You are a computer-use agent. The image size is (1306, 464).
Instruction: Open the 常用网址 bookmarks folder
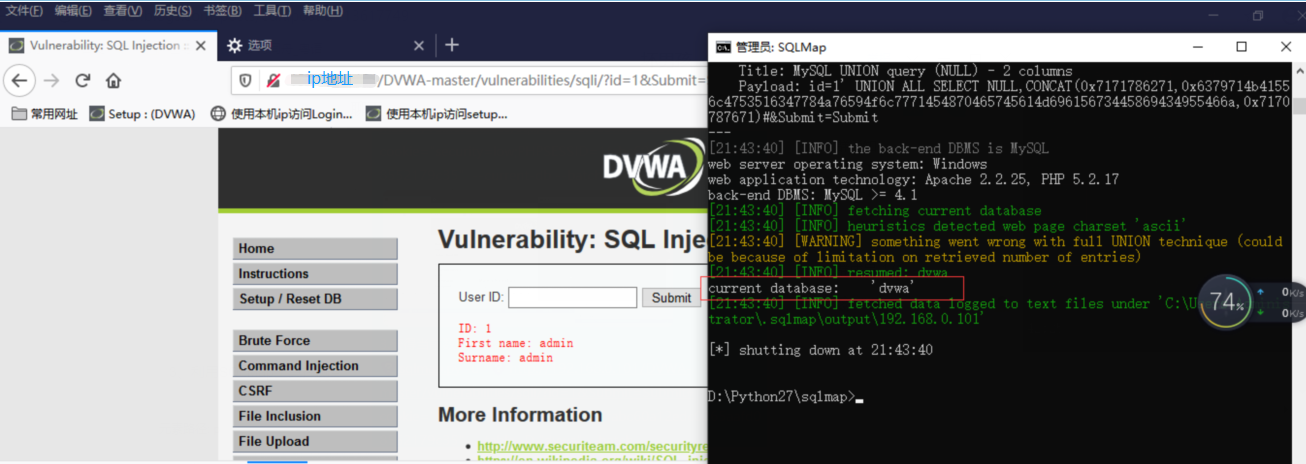pos(45,114)
